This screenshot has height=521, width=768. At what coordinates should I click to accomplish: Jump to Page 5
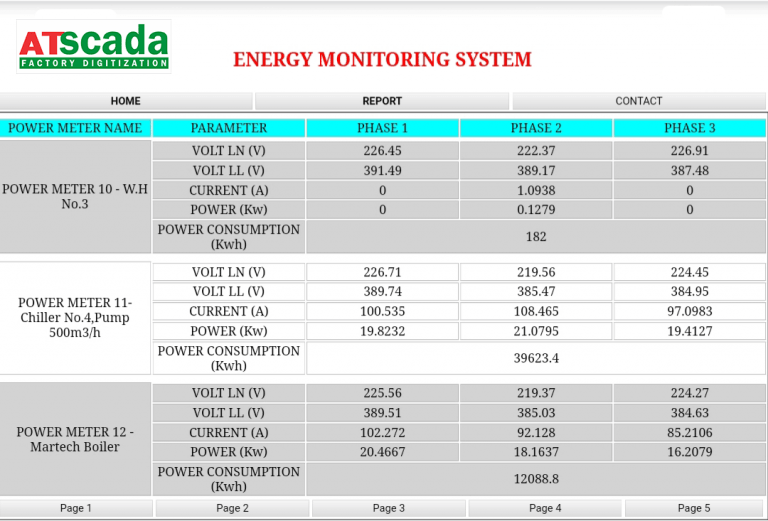pyautogui.click(x=694, y=508)
